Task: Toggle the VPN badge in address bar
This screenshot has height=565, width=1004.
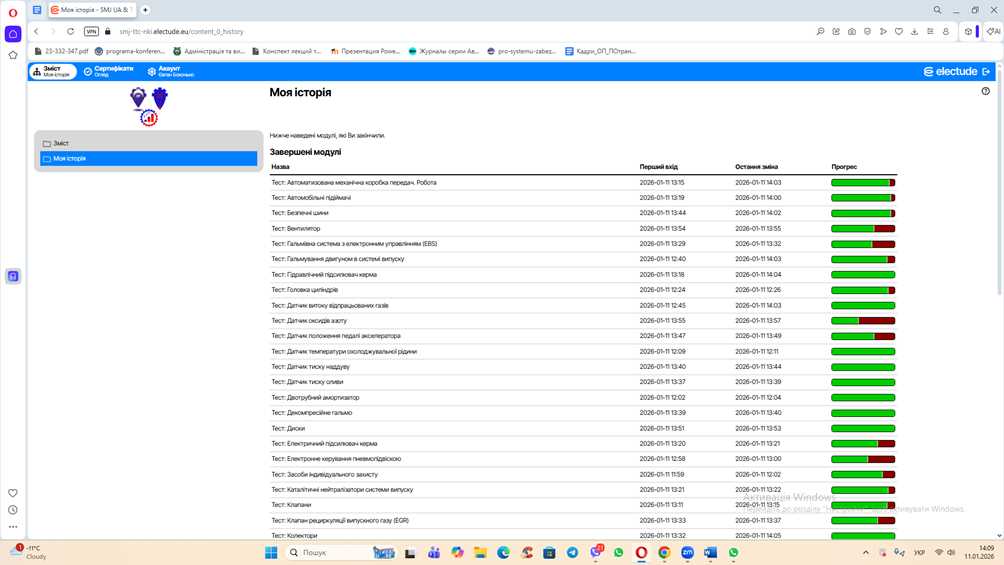Action: coord(91,32)
